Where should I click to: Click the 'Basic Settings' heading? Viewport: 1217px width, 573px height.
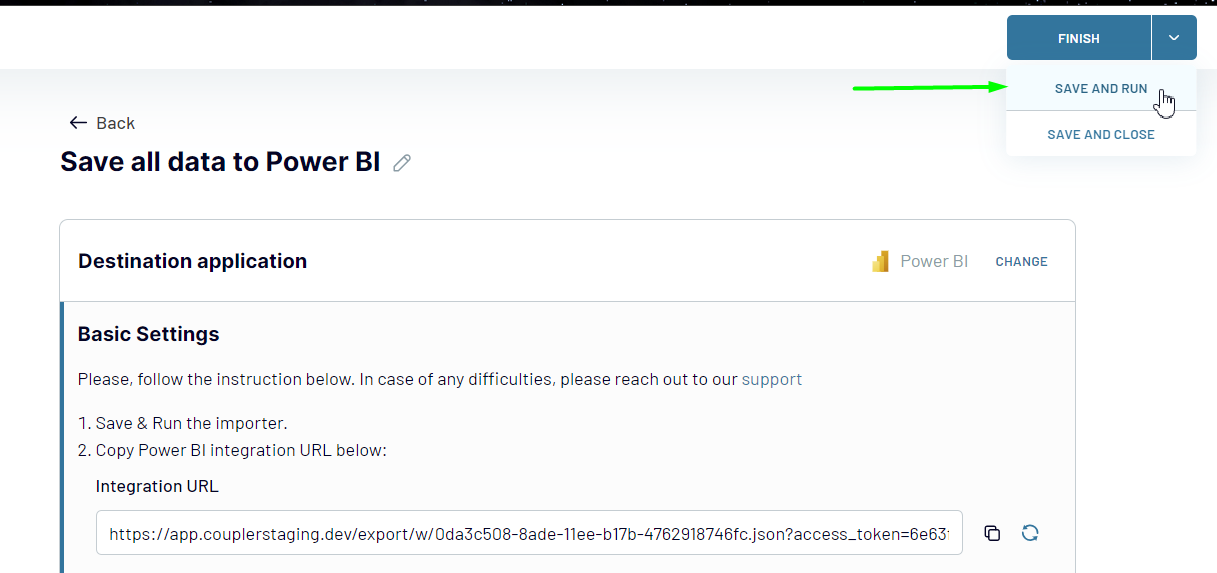(148, 334)
